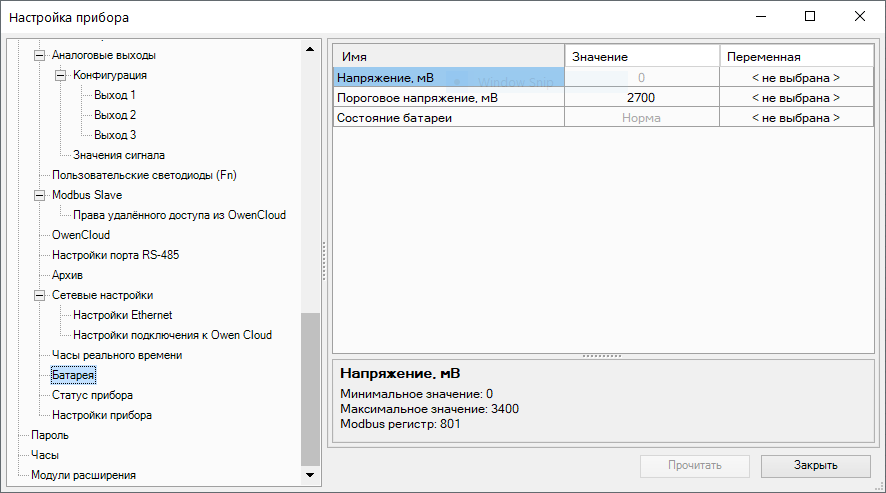Collapse the Modbus Slave node
Screen dimensions: 886x493
[x=40, y=195]
